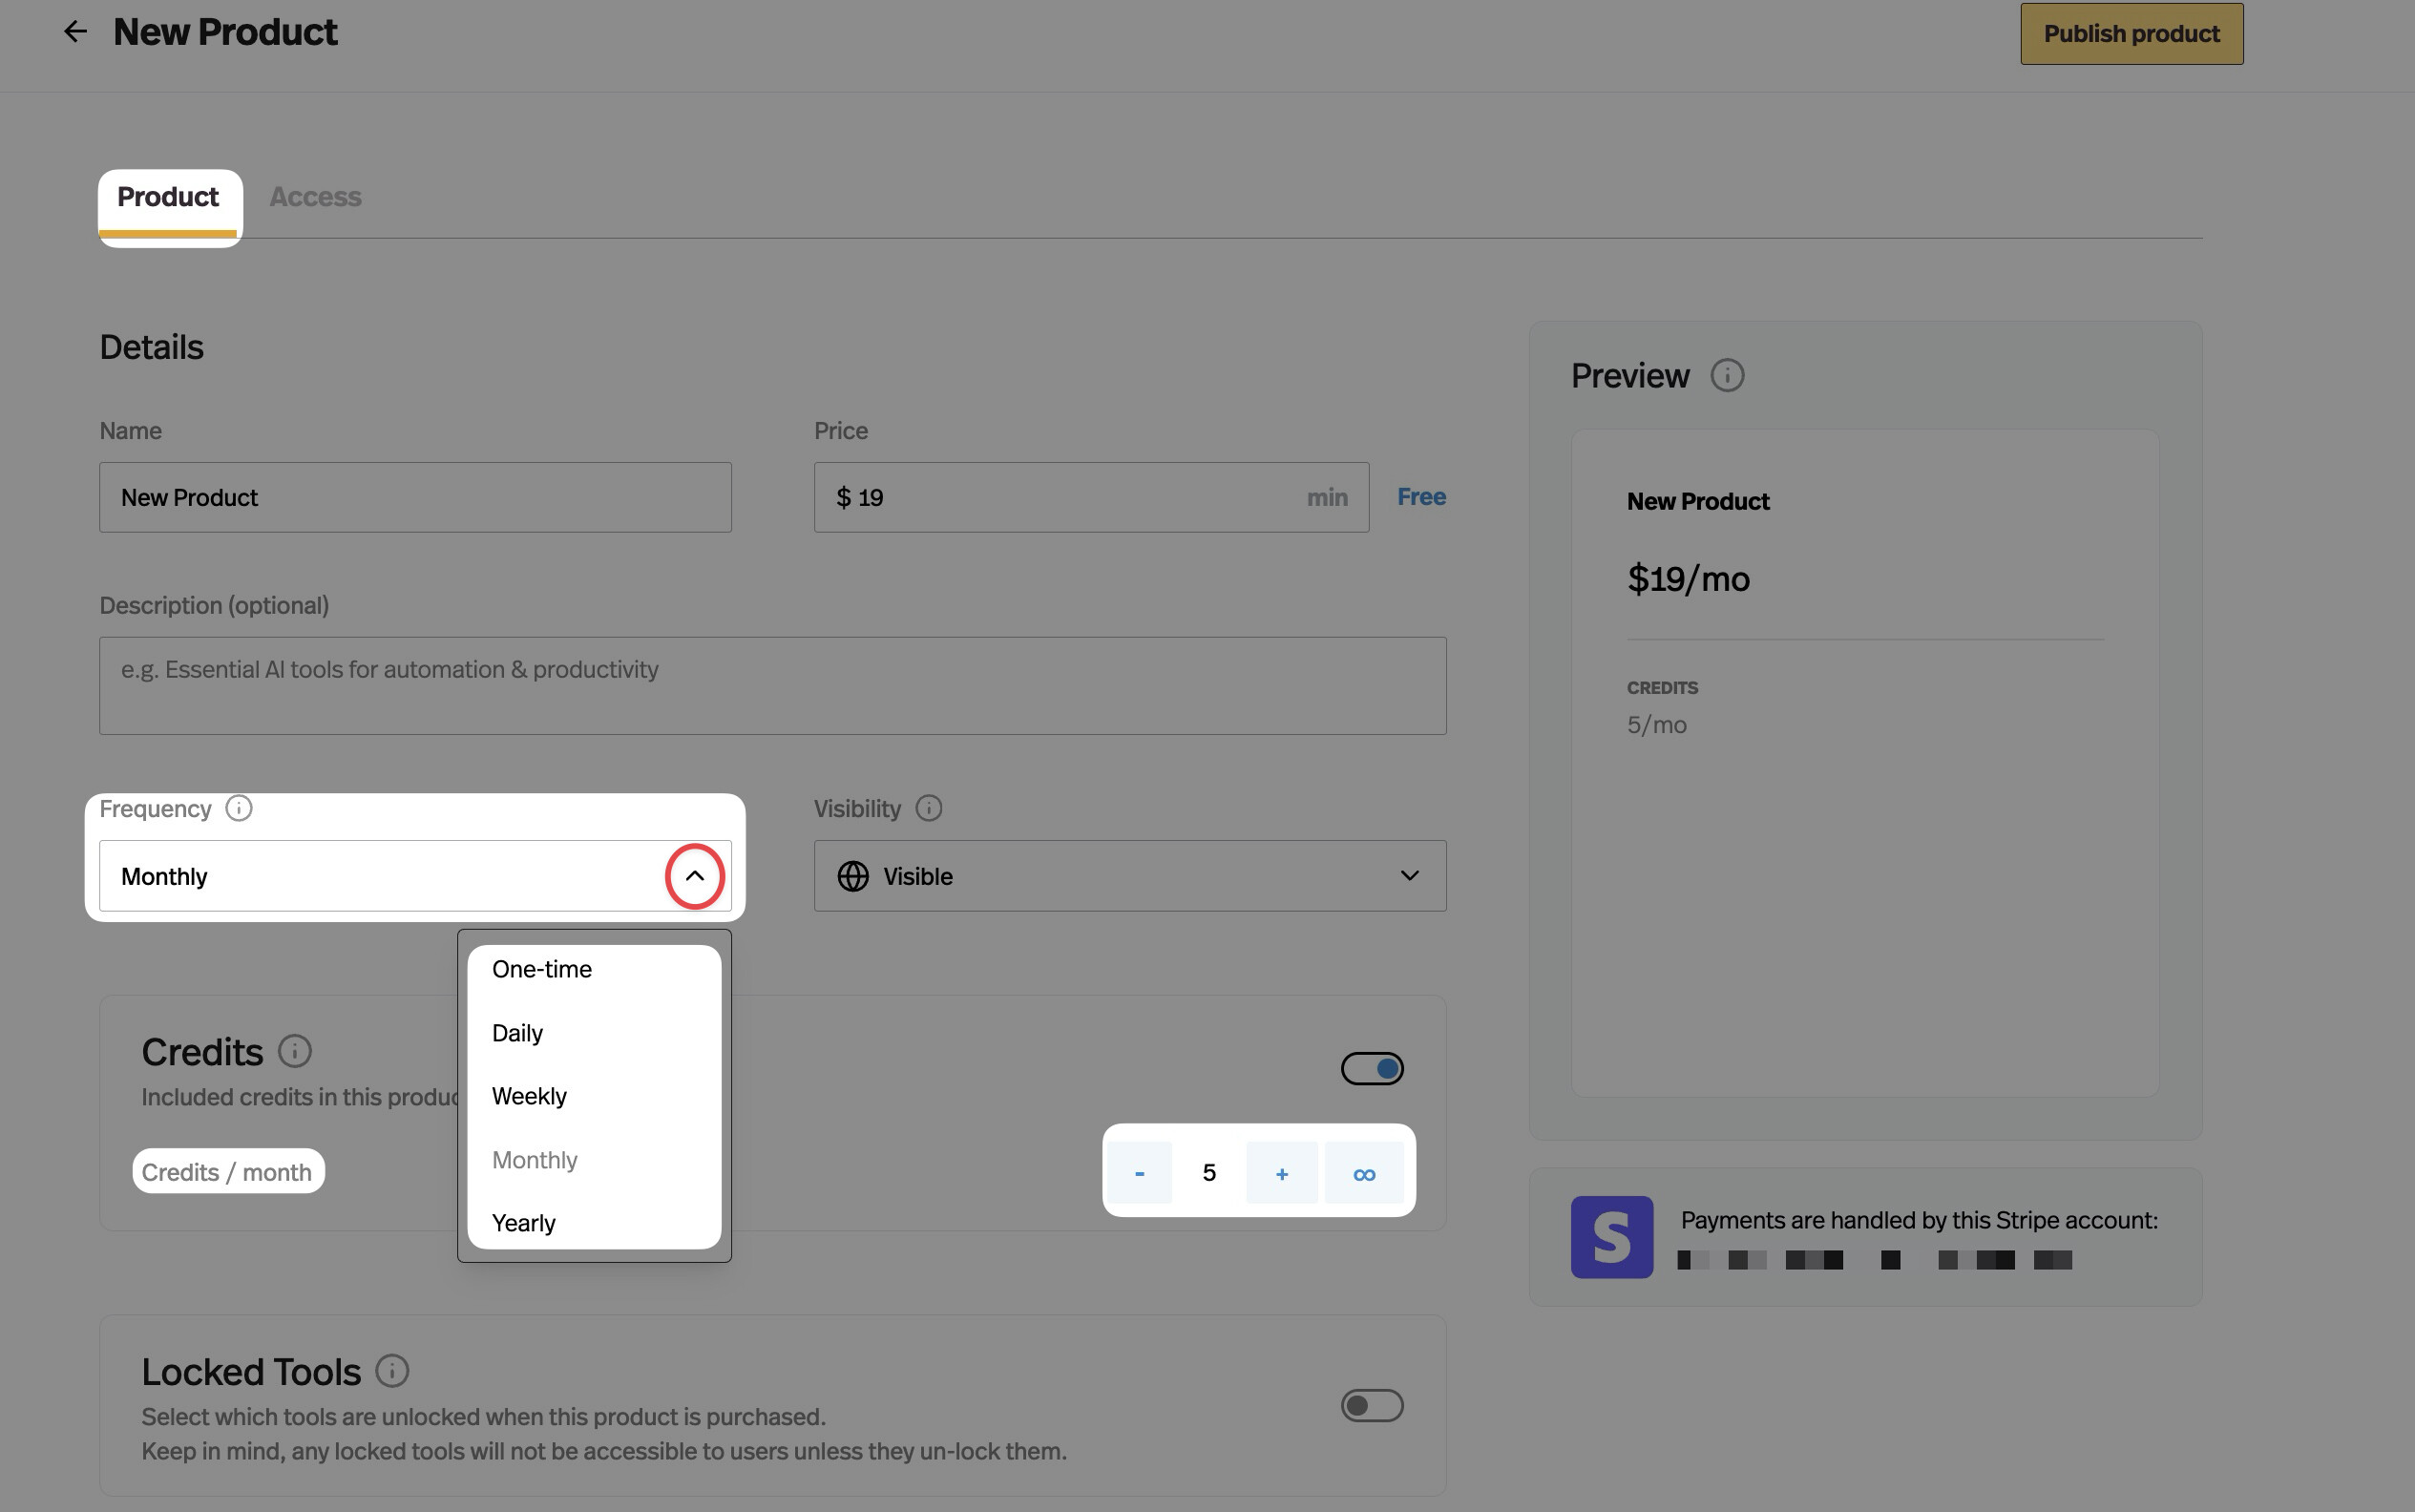Image resolution: width=2415 pixels, height=1512 pixels.
Task: Switch to the Access tab
Action: 315,197
